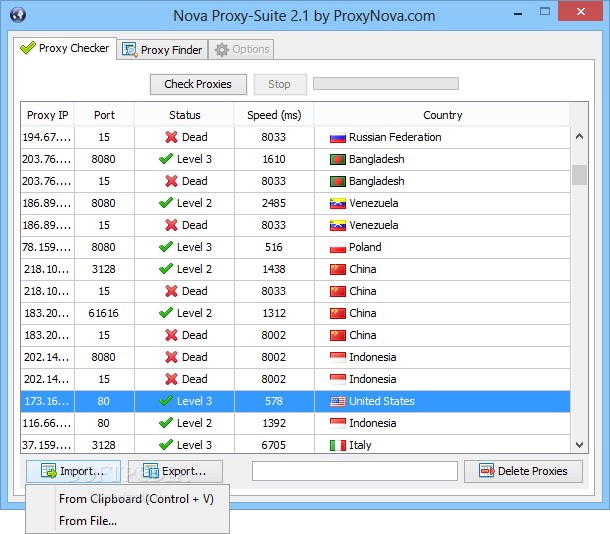Click the text input field beside Export
The width and height of the screenshot is (610, 534).
(355, 471)
